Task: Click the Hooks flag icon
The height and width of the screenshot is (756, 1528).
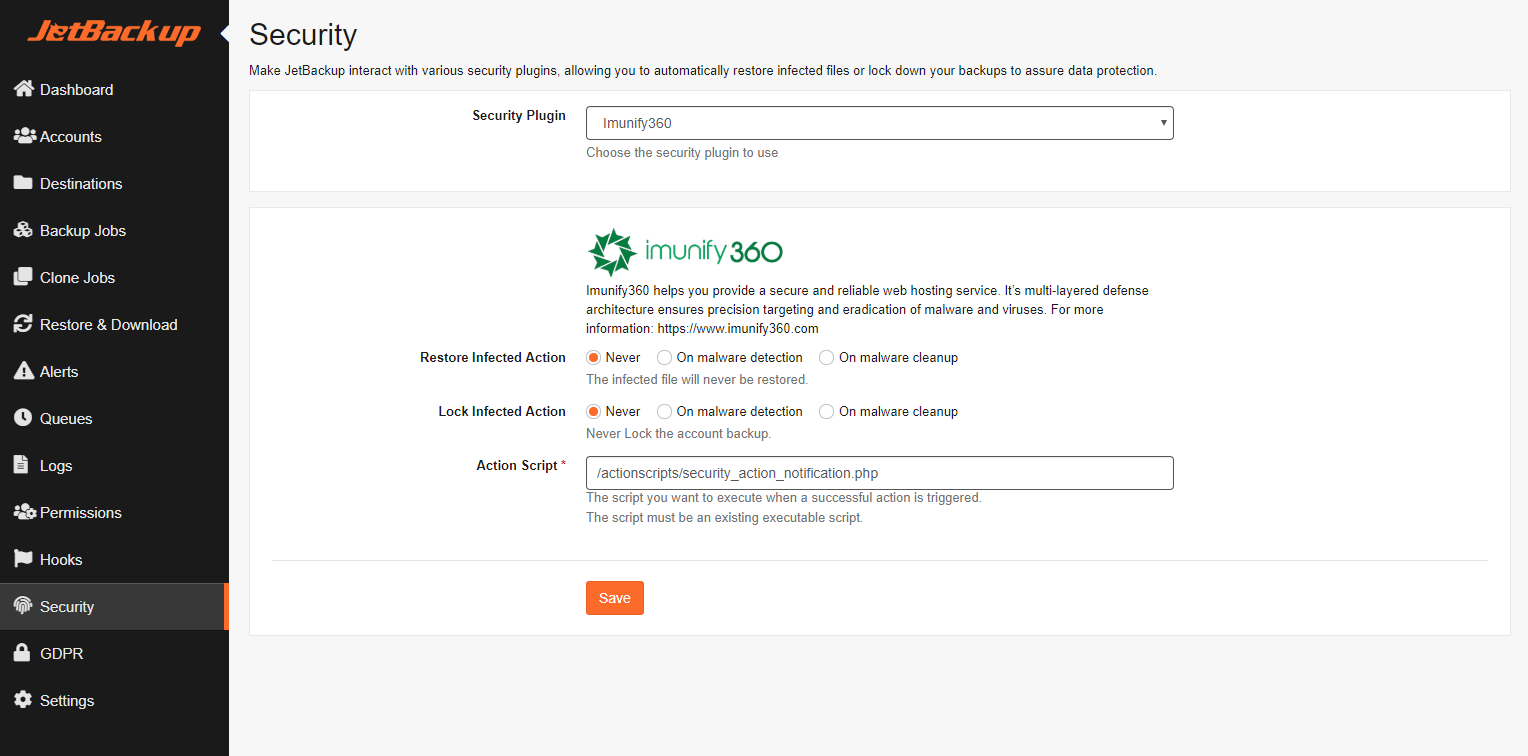Action: [x=23, y=559]
